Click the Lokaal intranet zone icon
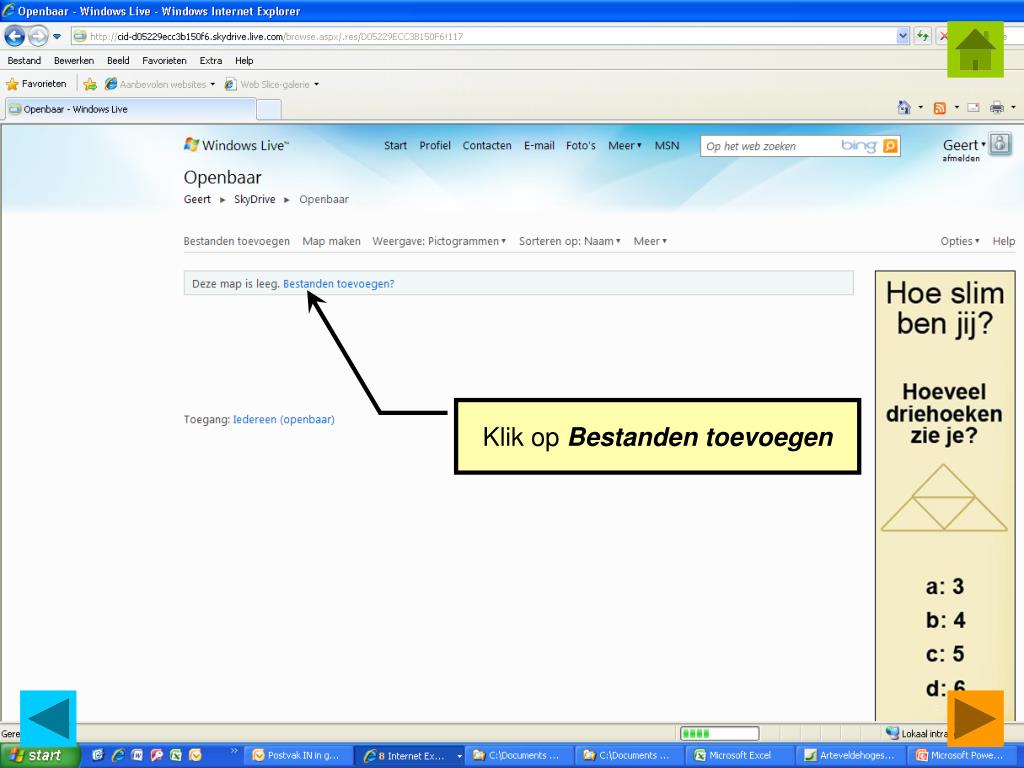Viewport: 1024px width, 768px height. coord(891,733)
